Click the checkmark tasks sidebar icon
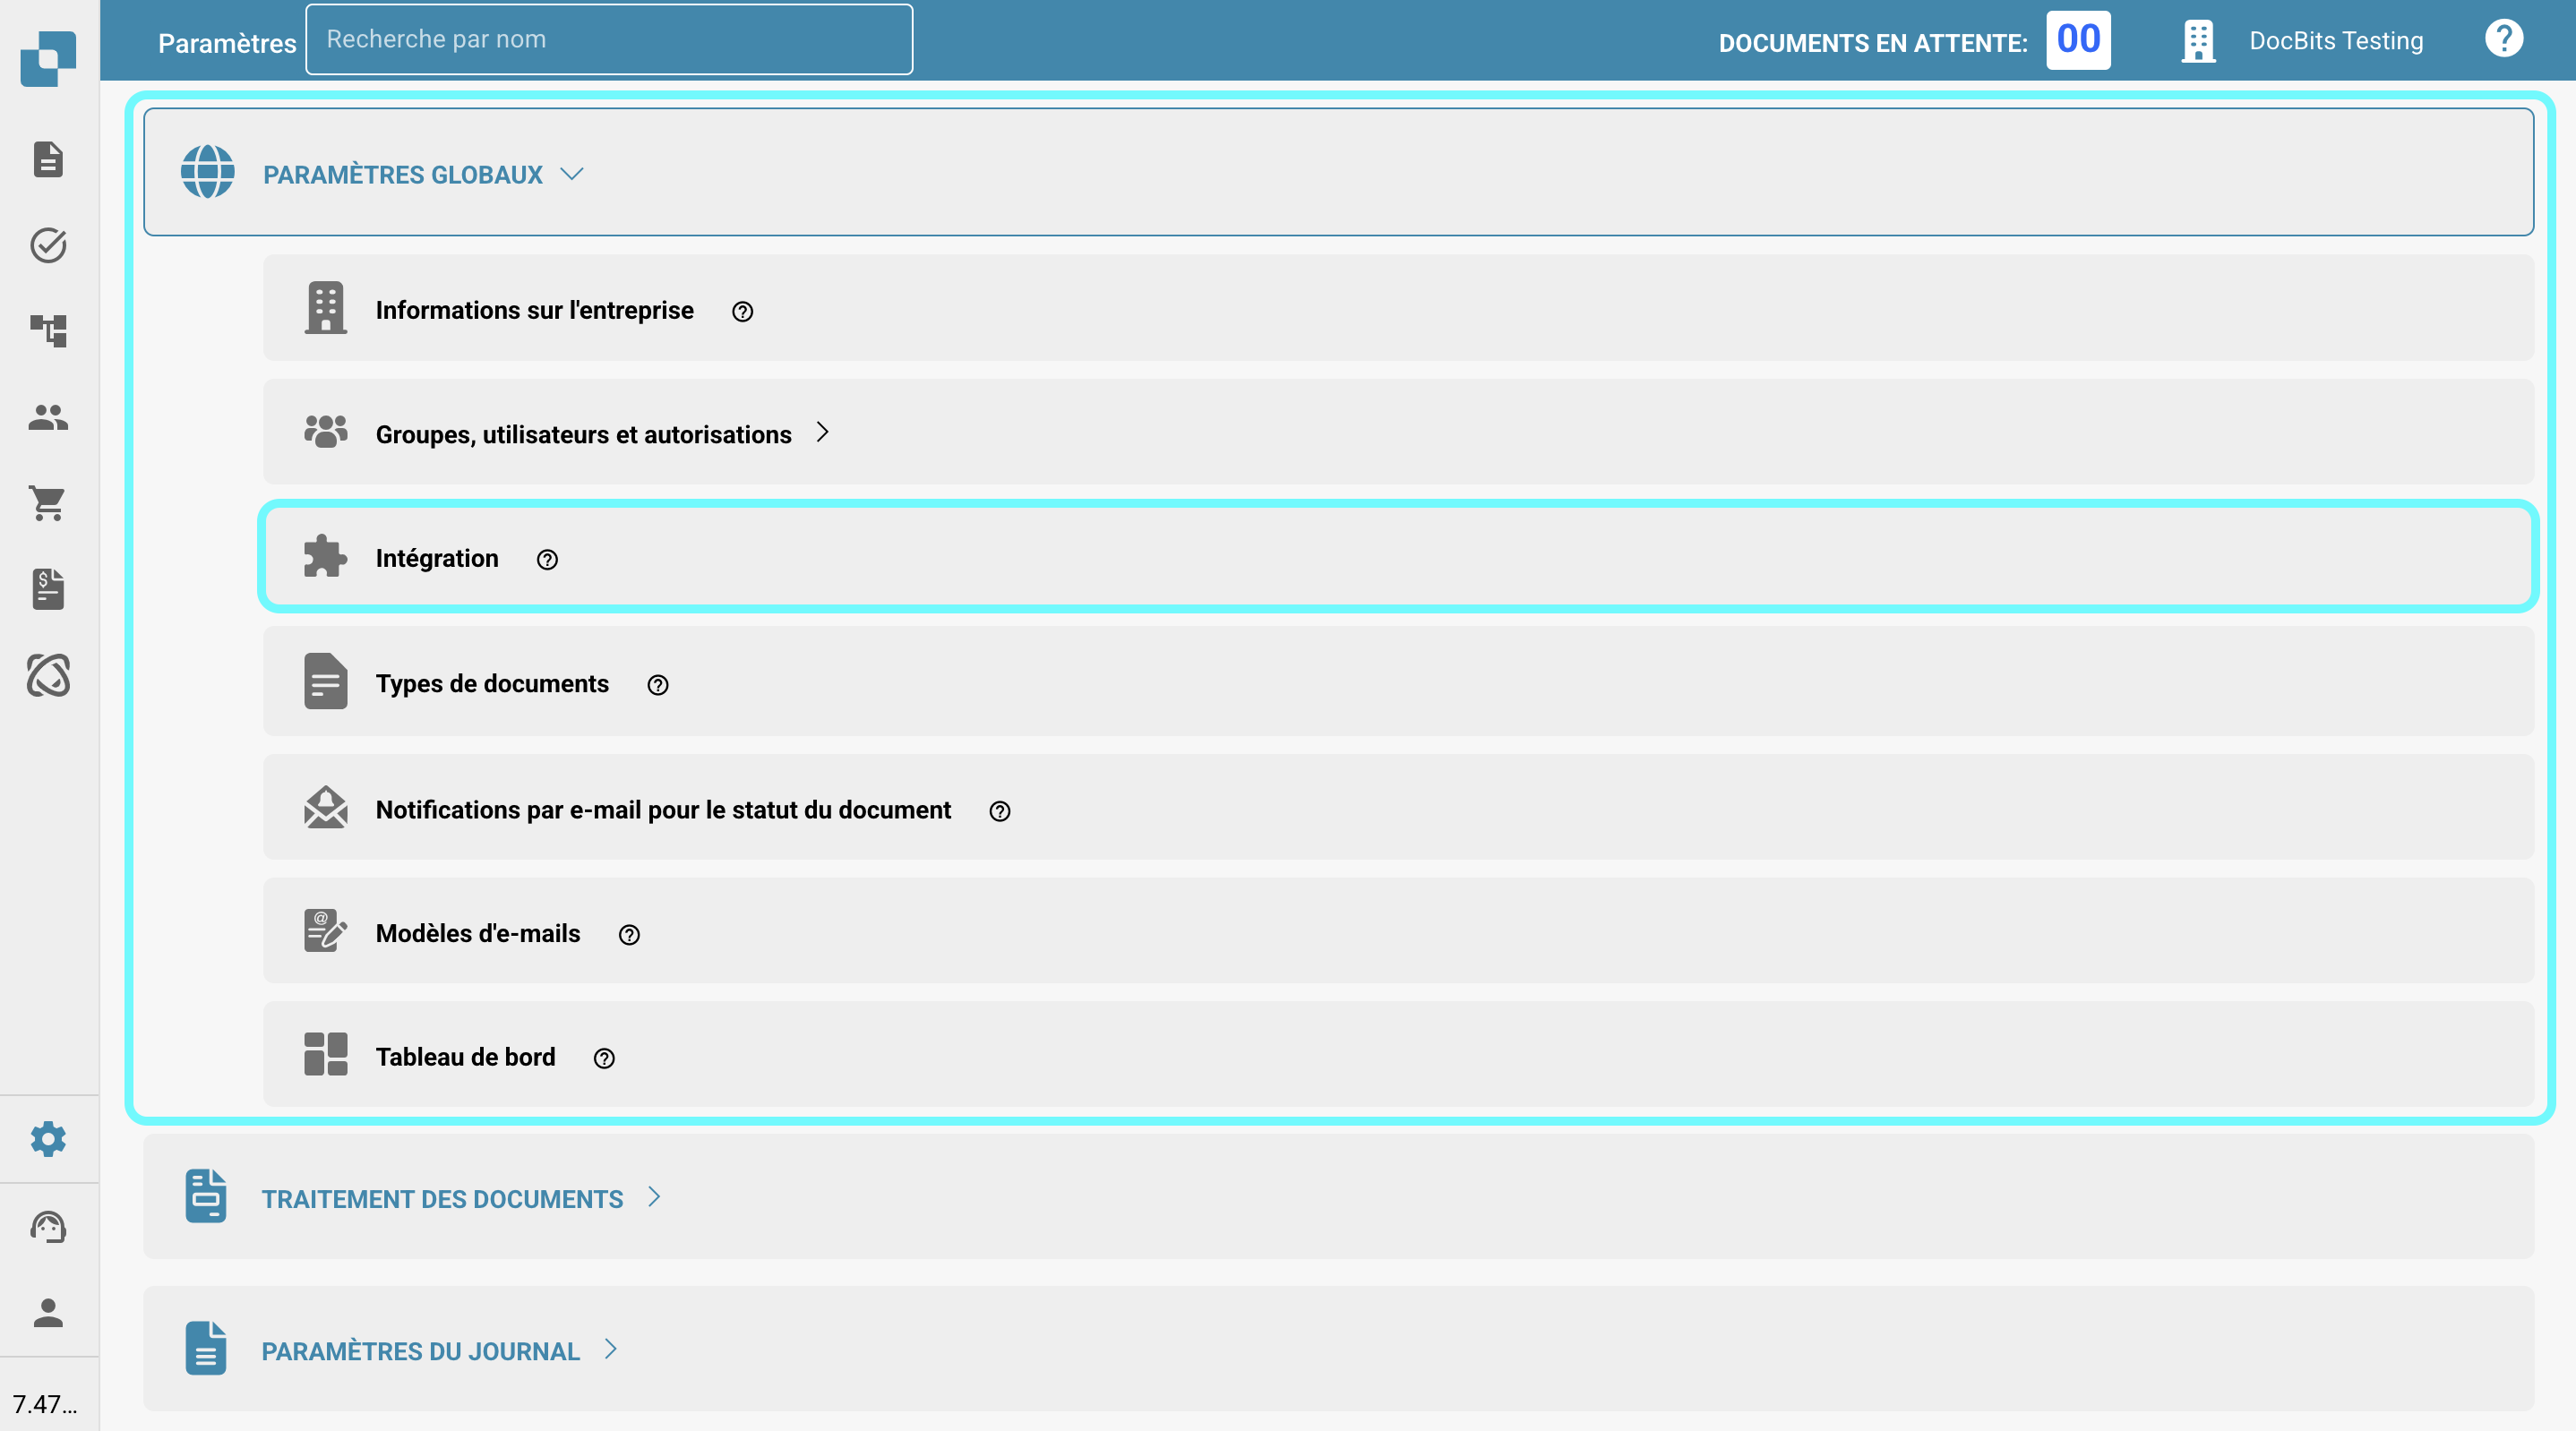 (48, 245)
